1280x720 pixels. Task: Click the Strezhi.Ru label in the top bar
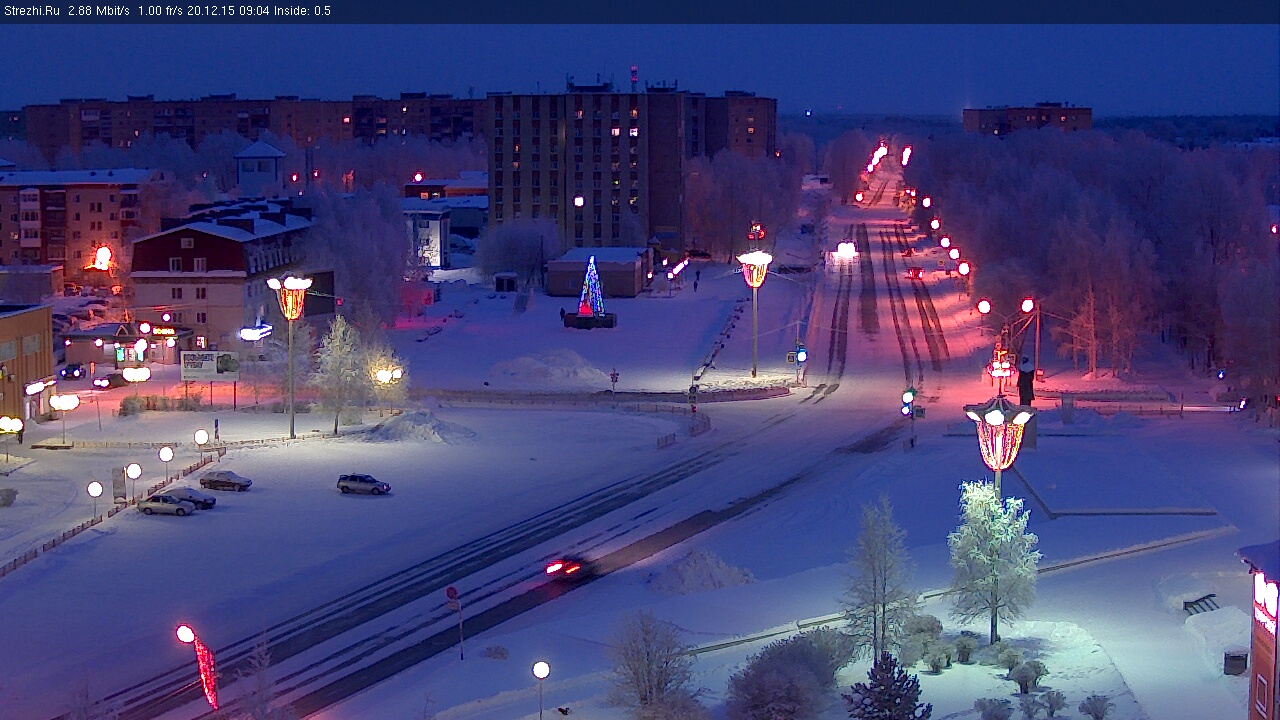[33, 11]
